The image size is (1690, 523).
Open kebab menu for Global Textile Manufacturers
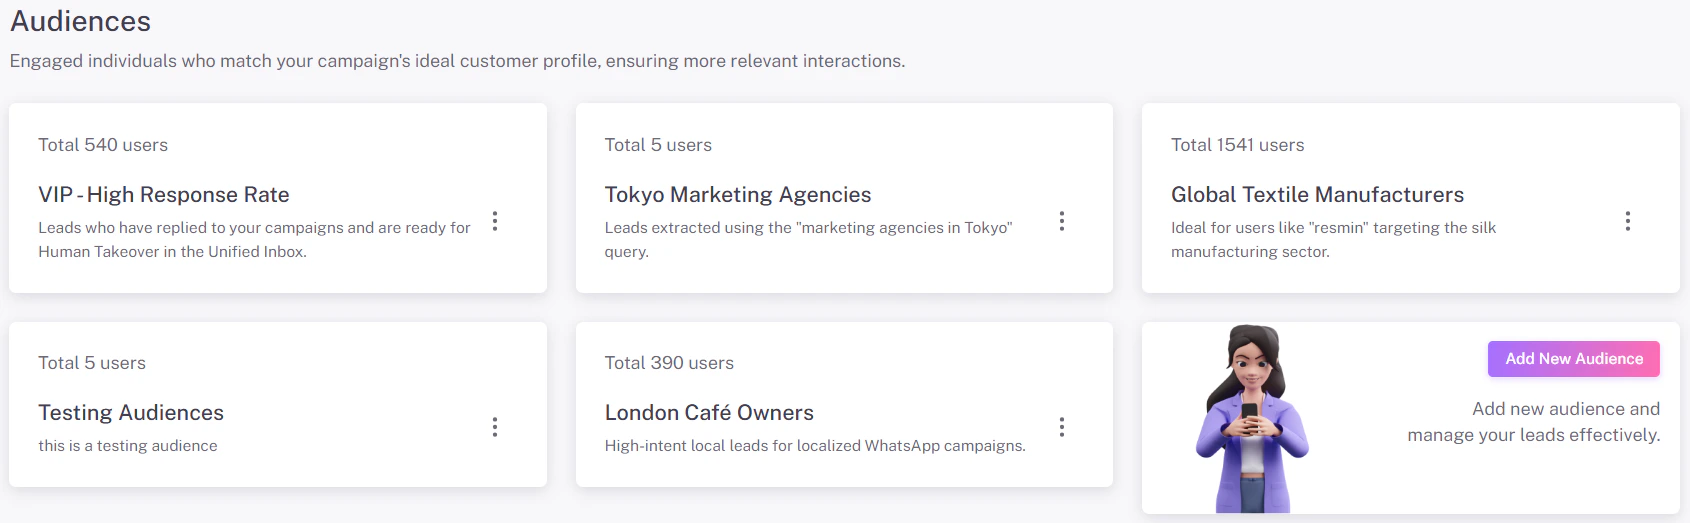coord(1627,221)
